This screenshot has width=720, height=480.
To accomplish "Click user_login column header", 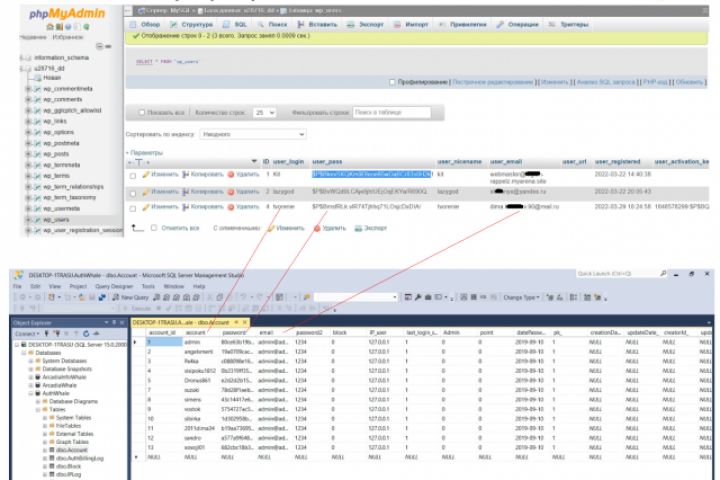I will point(288,162).
